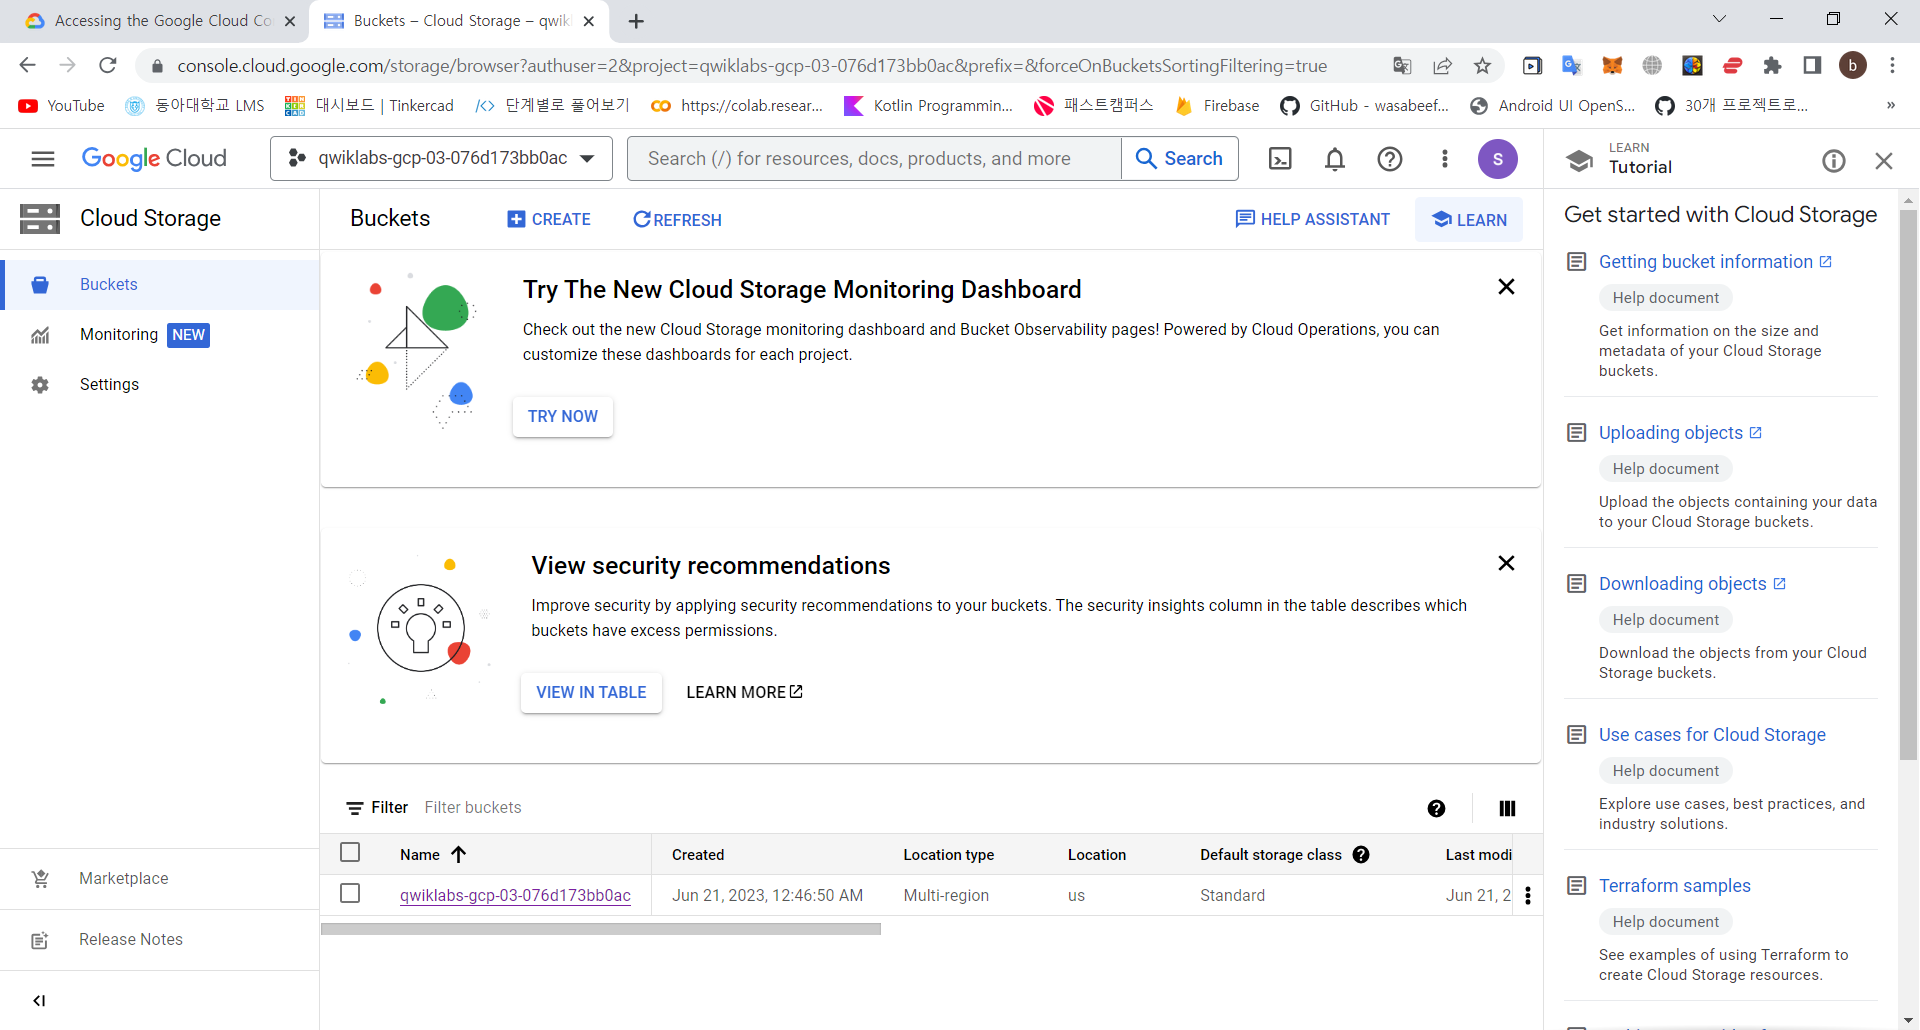Viewport: 1920px width, 1030px height.
Task: Open the help question mark menu
Action: pos(1390,159)
